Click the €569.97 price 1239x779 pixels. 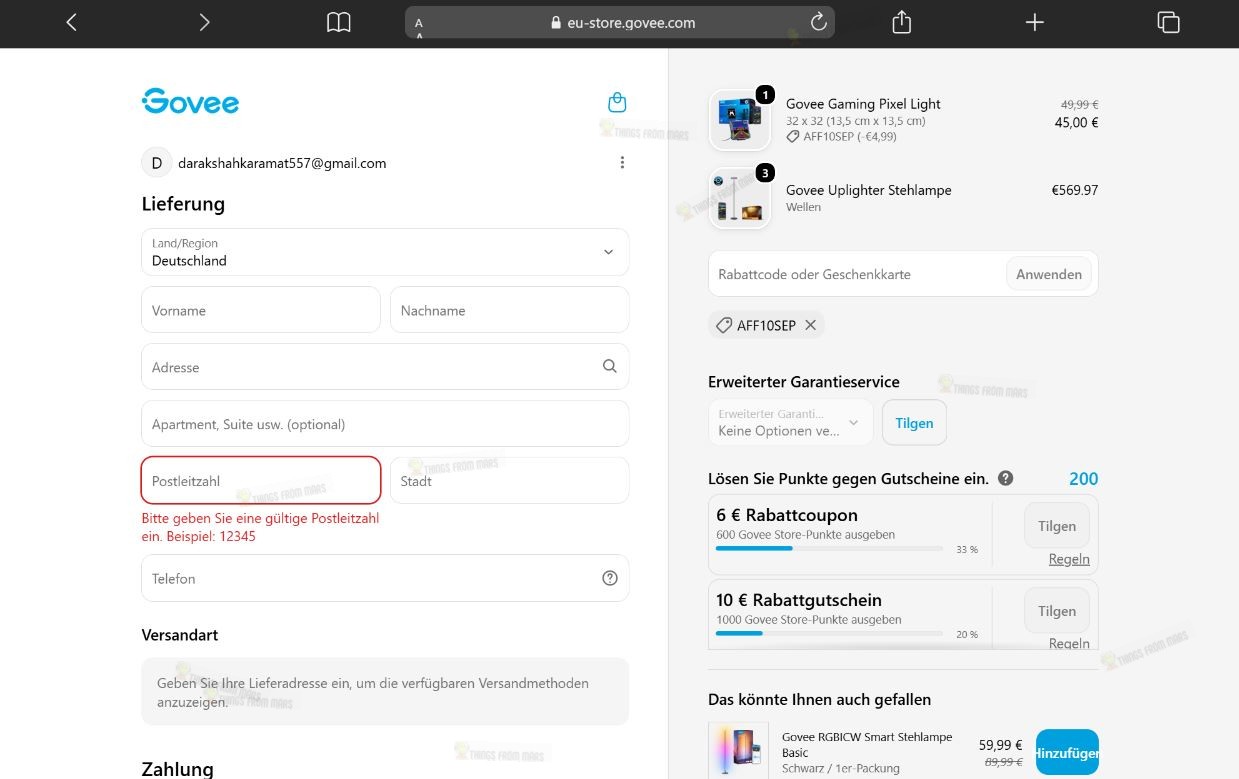[1074, 190]
